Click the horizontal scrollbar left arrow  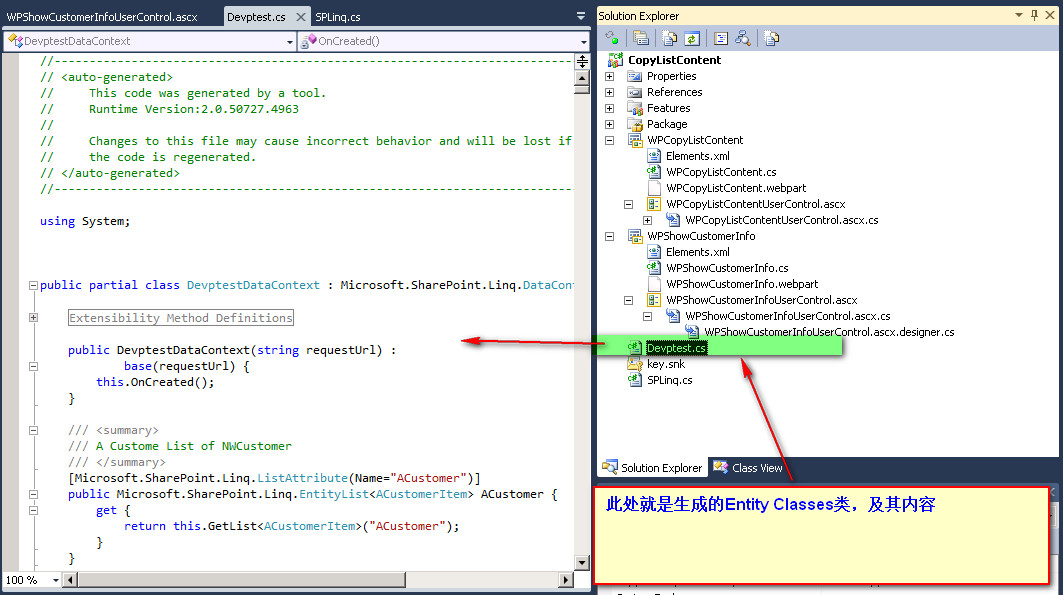click(70, 579)
